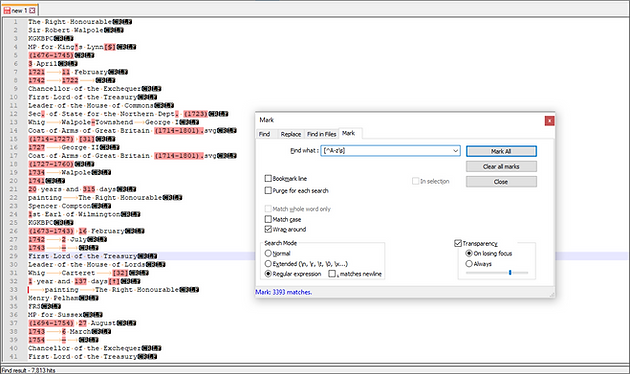Select the 'new 1' file tab
The image size is (630, 374).
(19, 10)
